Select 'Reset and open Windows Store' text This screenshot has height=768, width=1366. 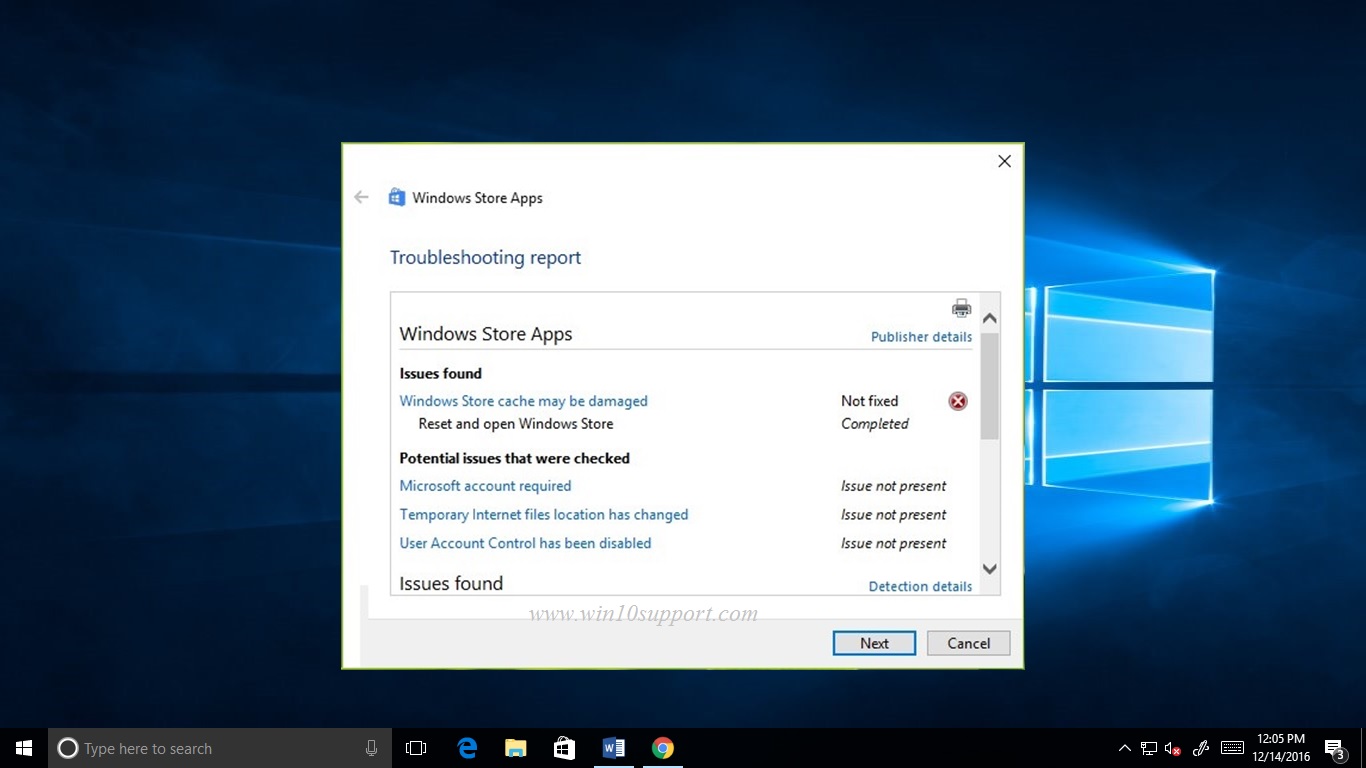point(516,424)
